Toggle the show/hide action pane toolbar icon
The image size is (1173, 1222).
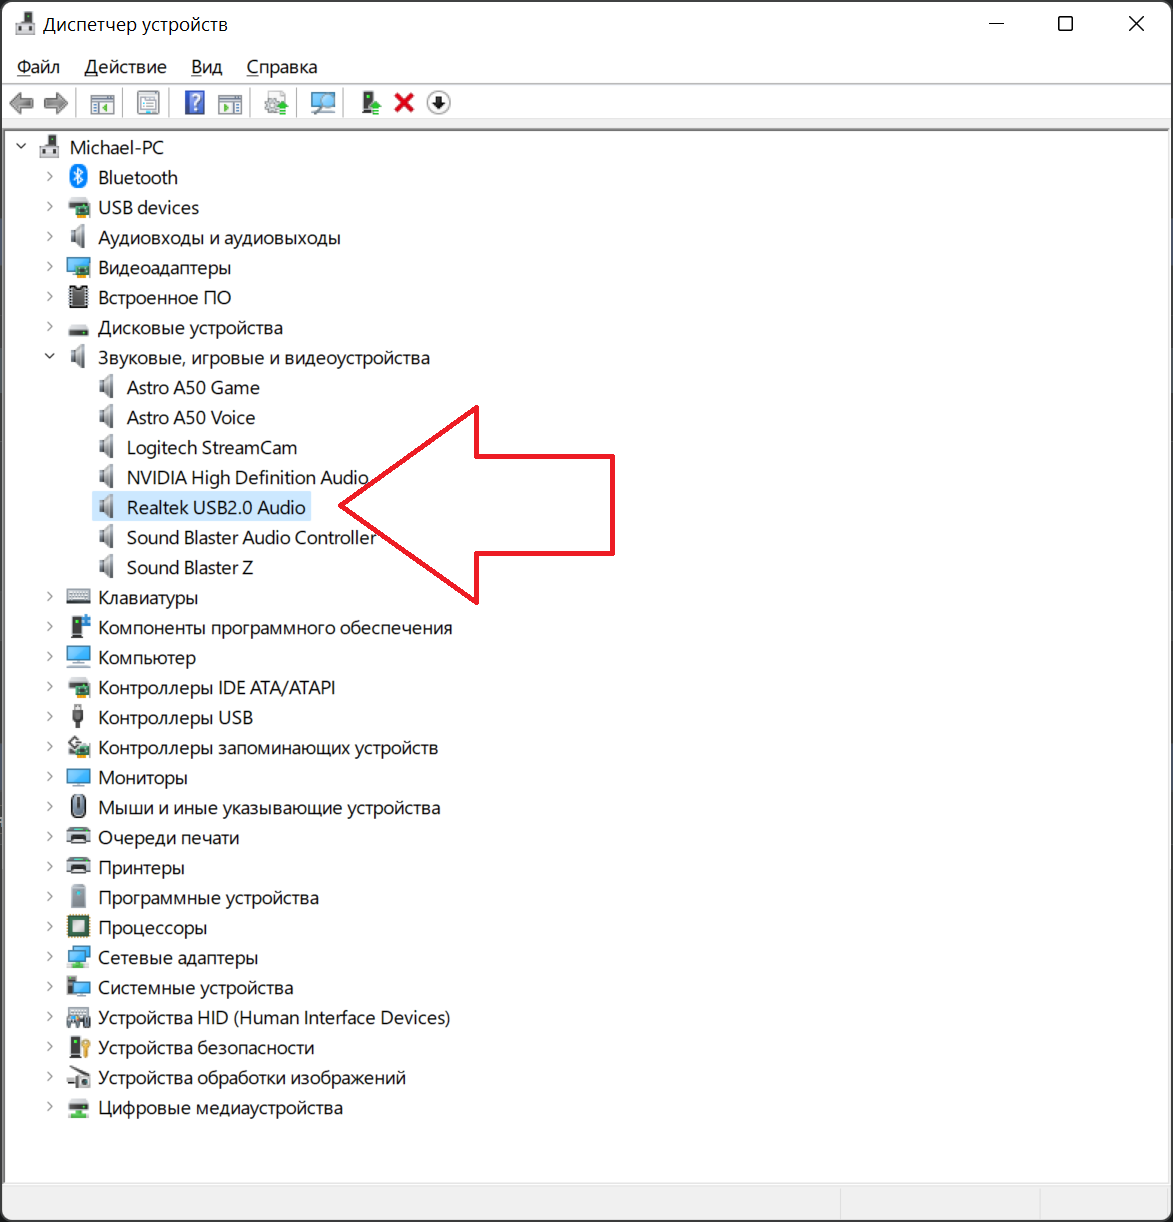(x=230, y=103)
